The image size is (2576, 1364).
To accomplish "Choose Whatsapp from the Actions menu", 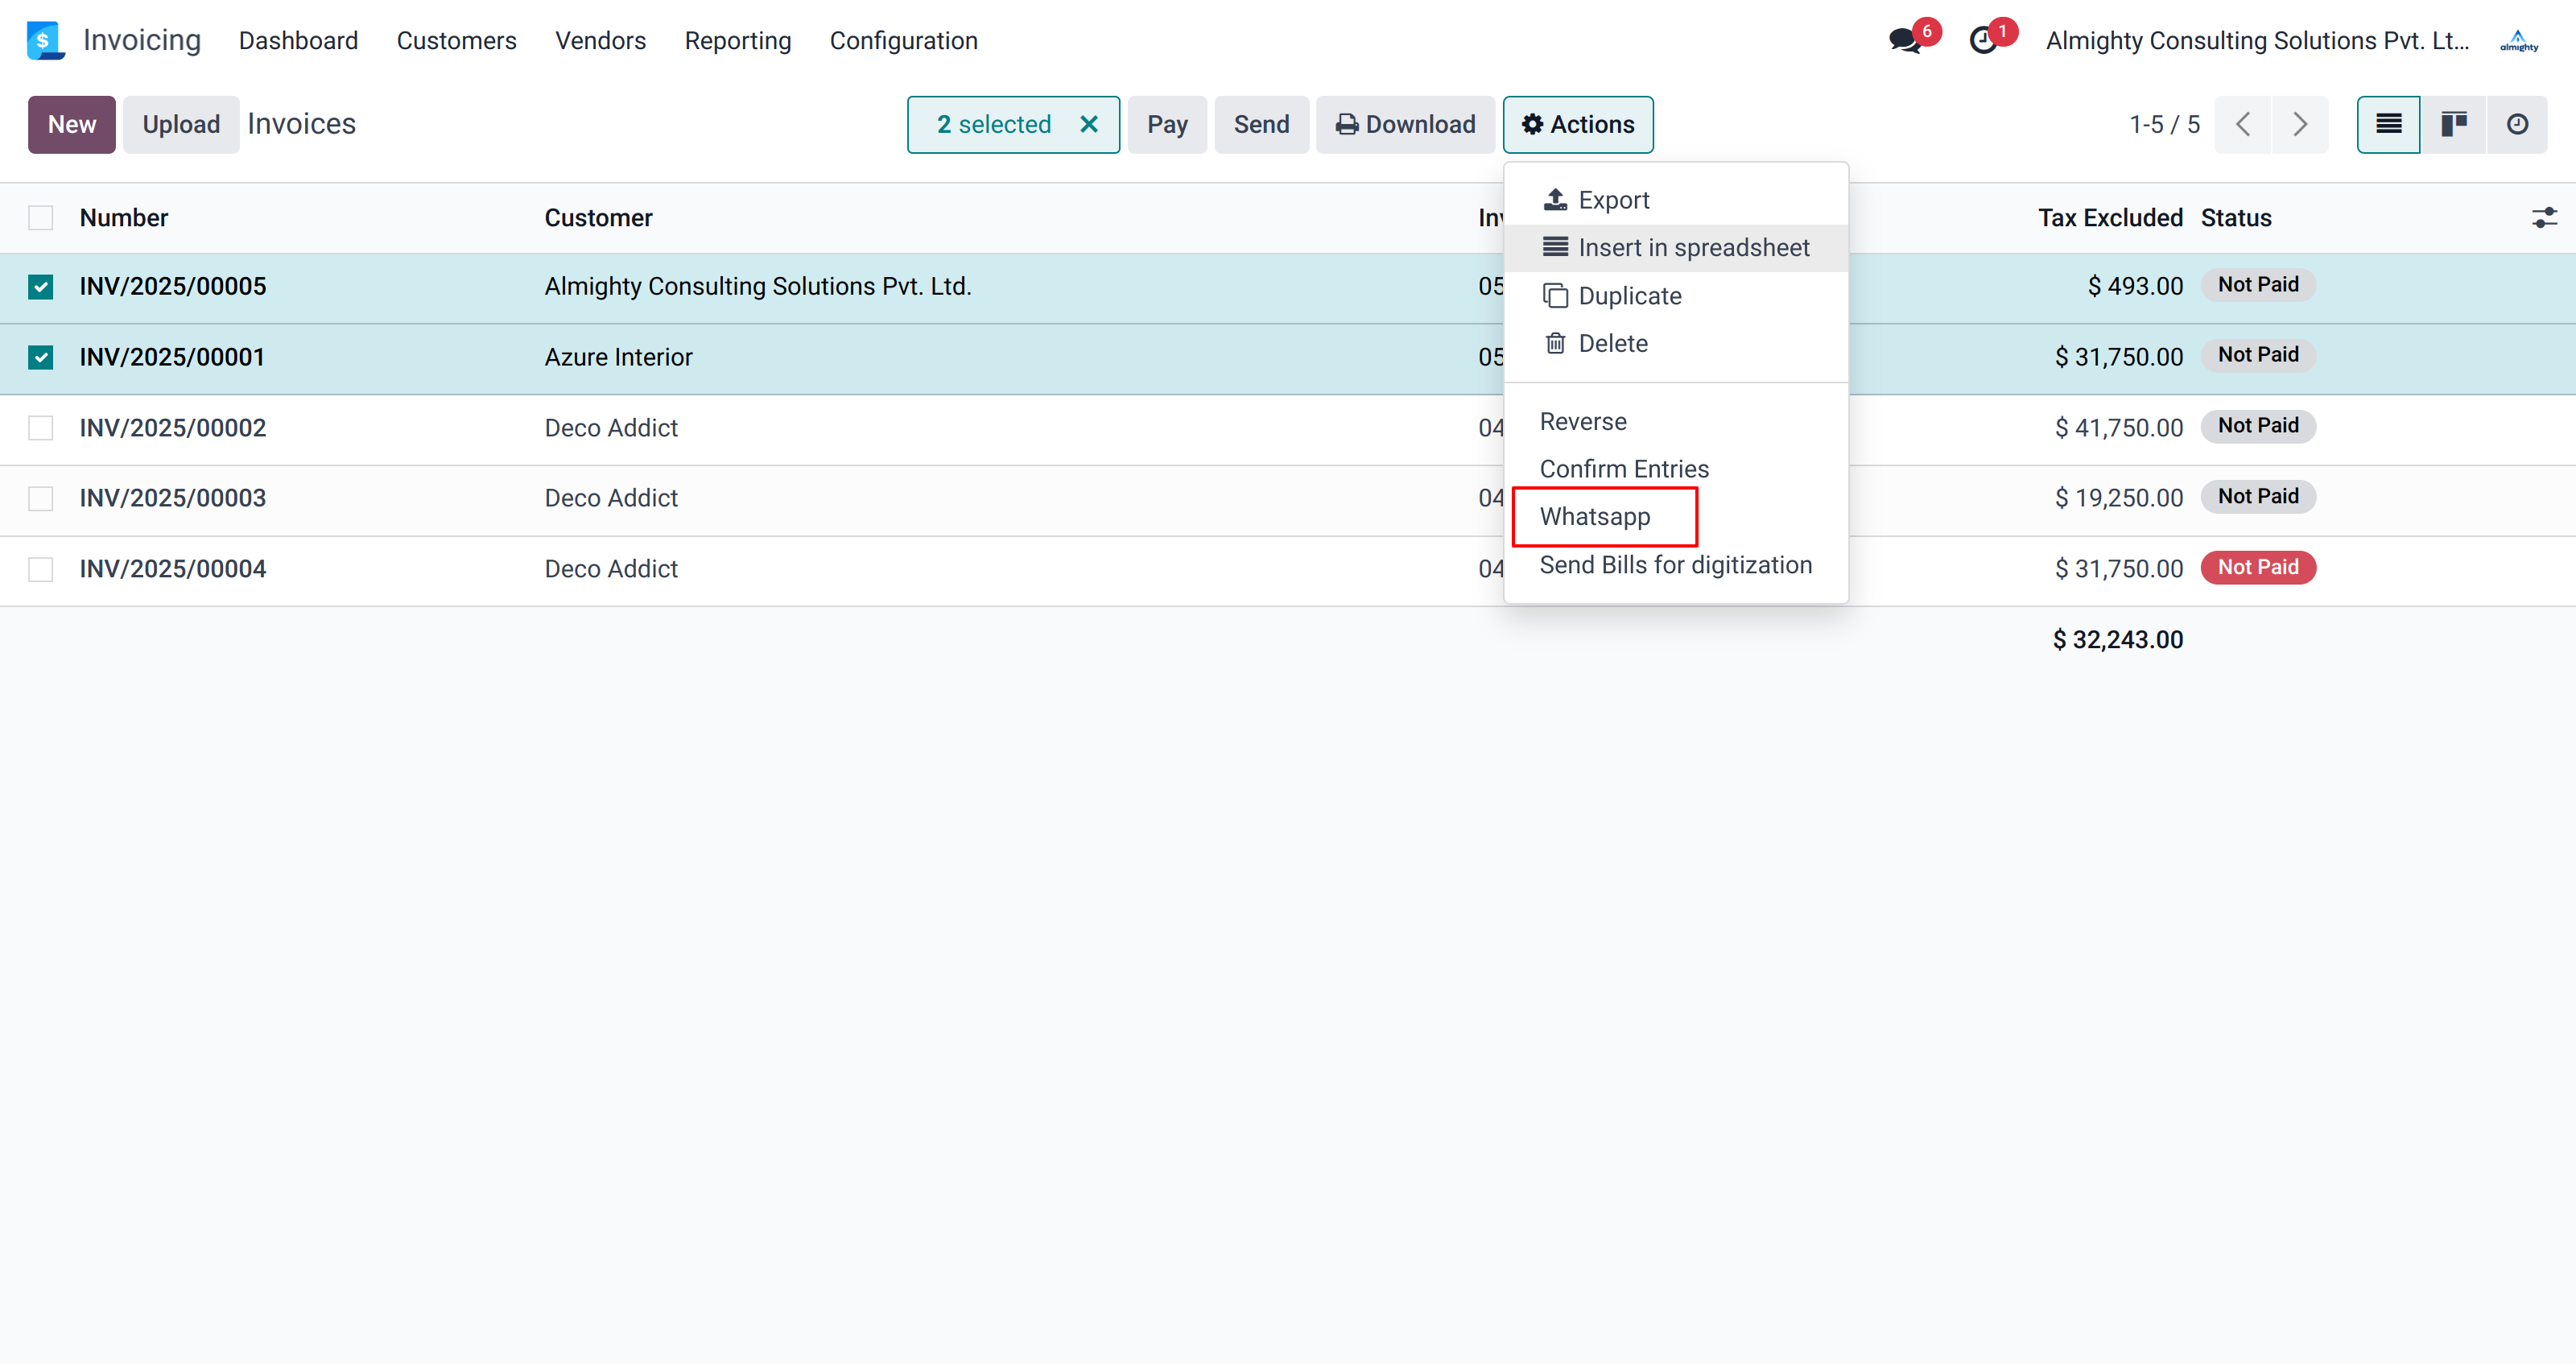I will (1595, 517).
